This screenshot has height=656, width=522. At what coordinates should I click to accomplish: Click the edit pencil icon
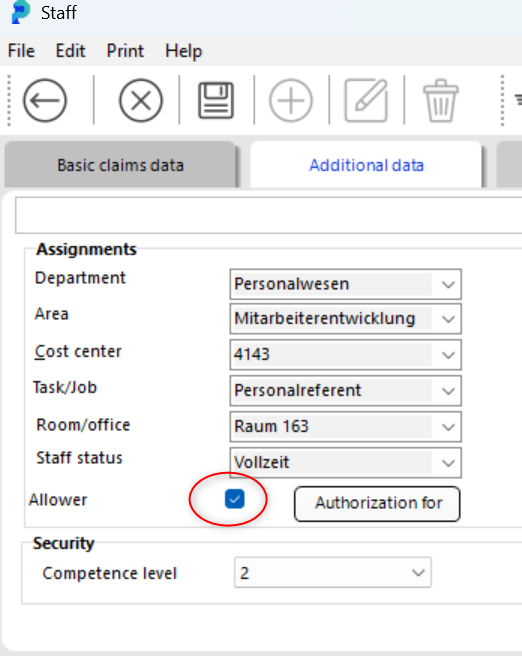click(366, 100)
